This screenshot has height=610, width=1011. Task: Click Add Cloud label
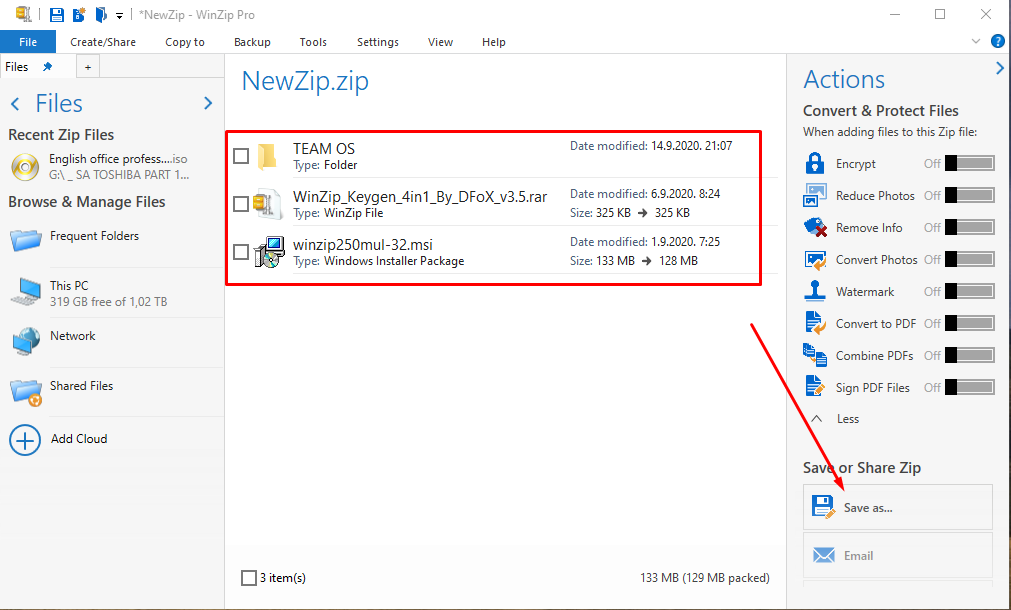click(x=79, y=438)
